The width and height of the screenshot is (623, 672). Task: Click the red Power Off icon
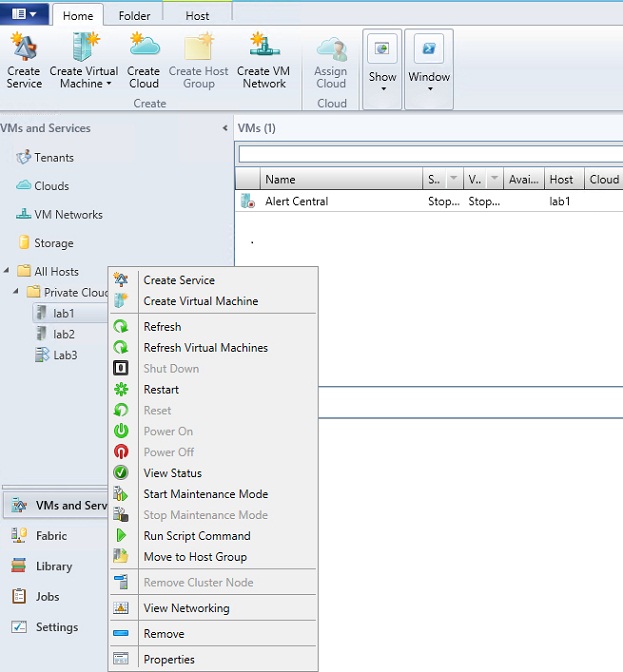[121, 452]
